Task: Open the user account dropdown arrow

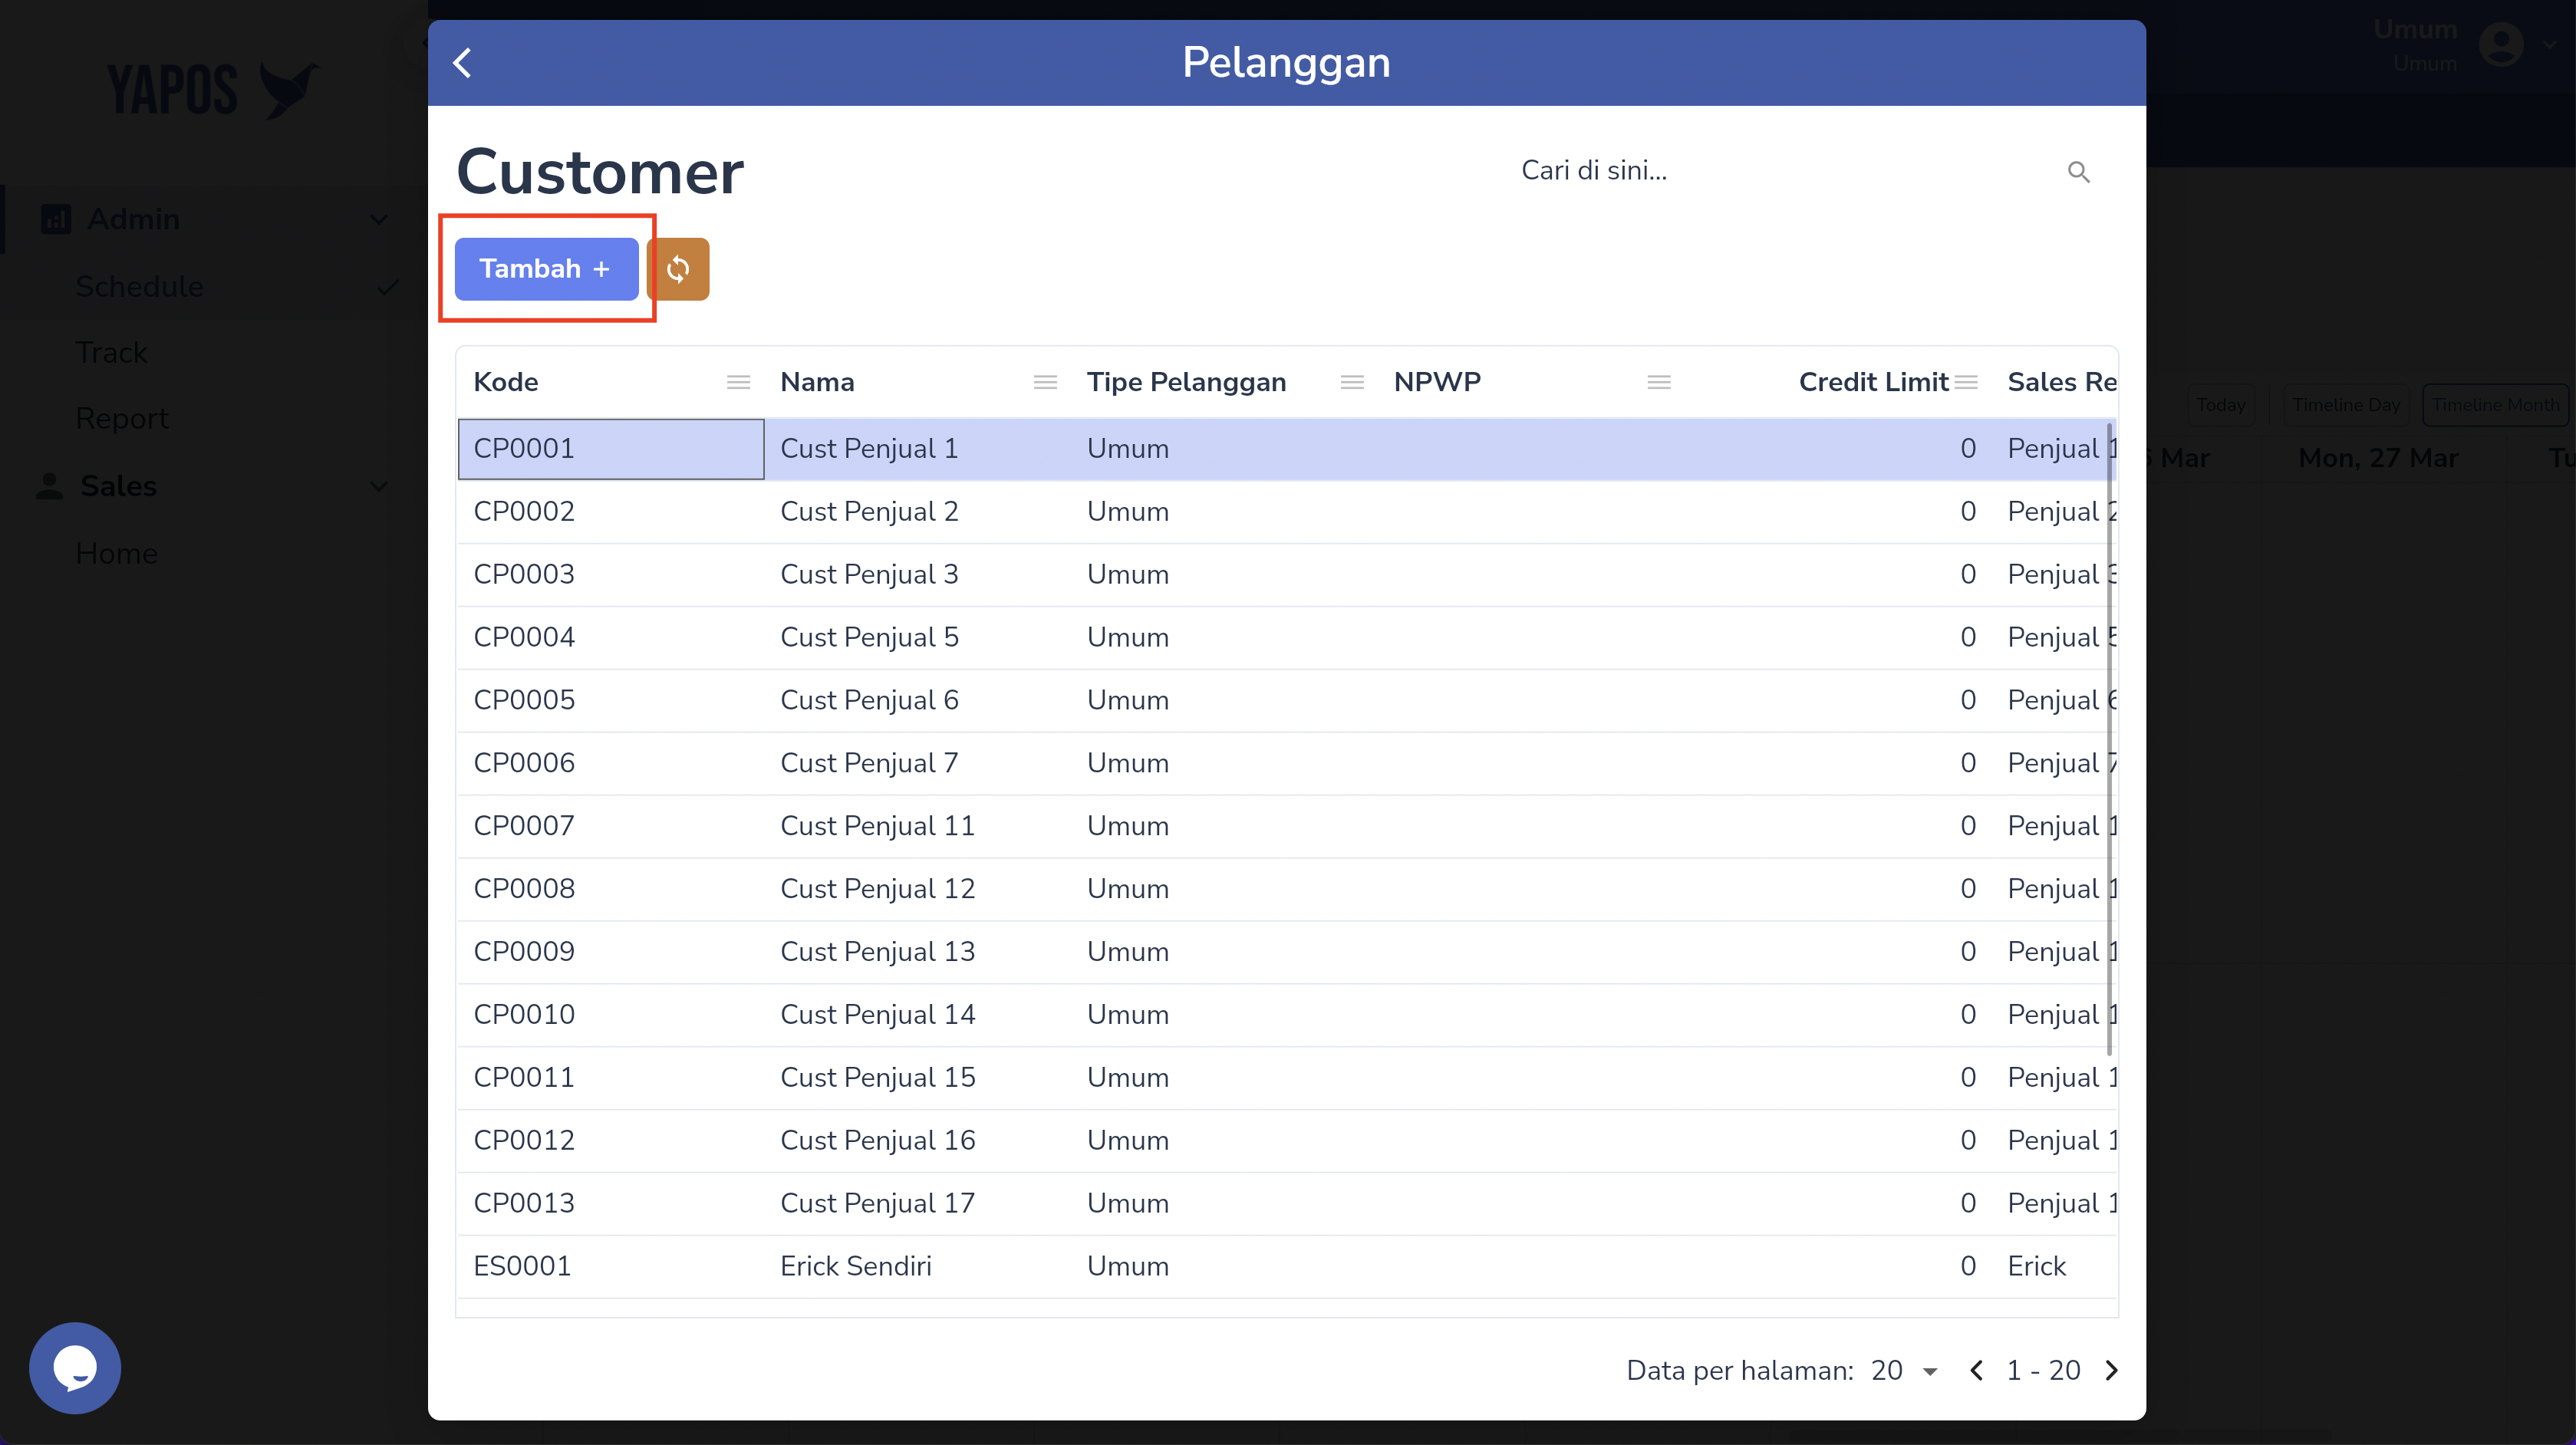Action: (2549, 45)
